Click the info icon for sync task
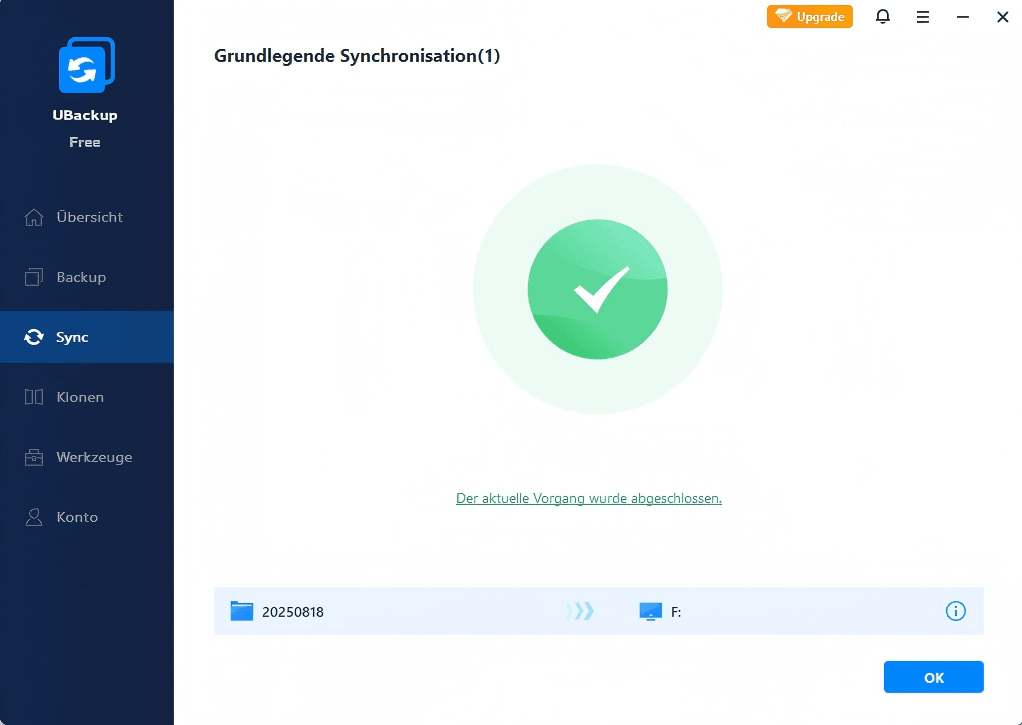This screenshot has width=1022, height=725. point(955,611)
